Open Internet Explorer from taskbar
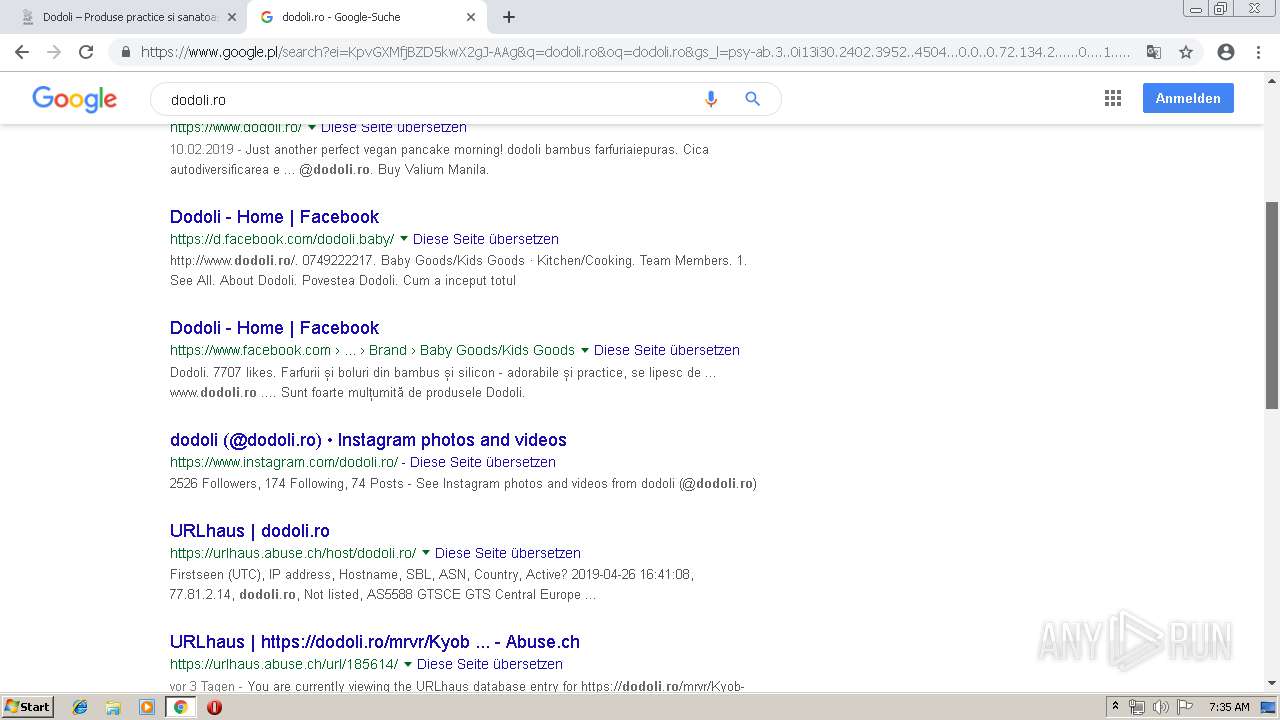 click(80, 707)
